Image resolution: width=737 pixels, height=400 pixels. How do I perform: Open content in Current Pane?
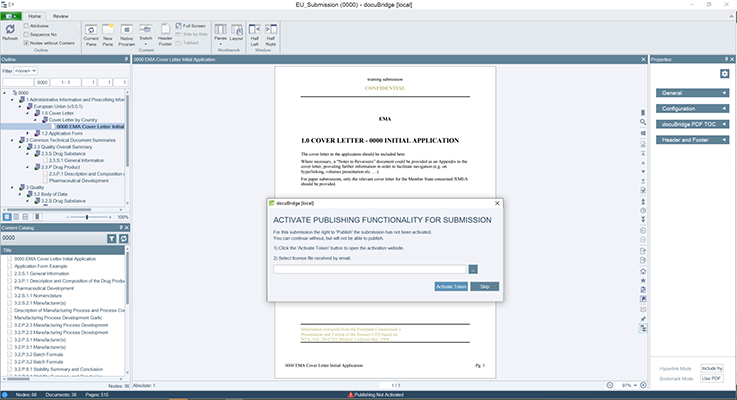click(x=91, y=35)
